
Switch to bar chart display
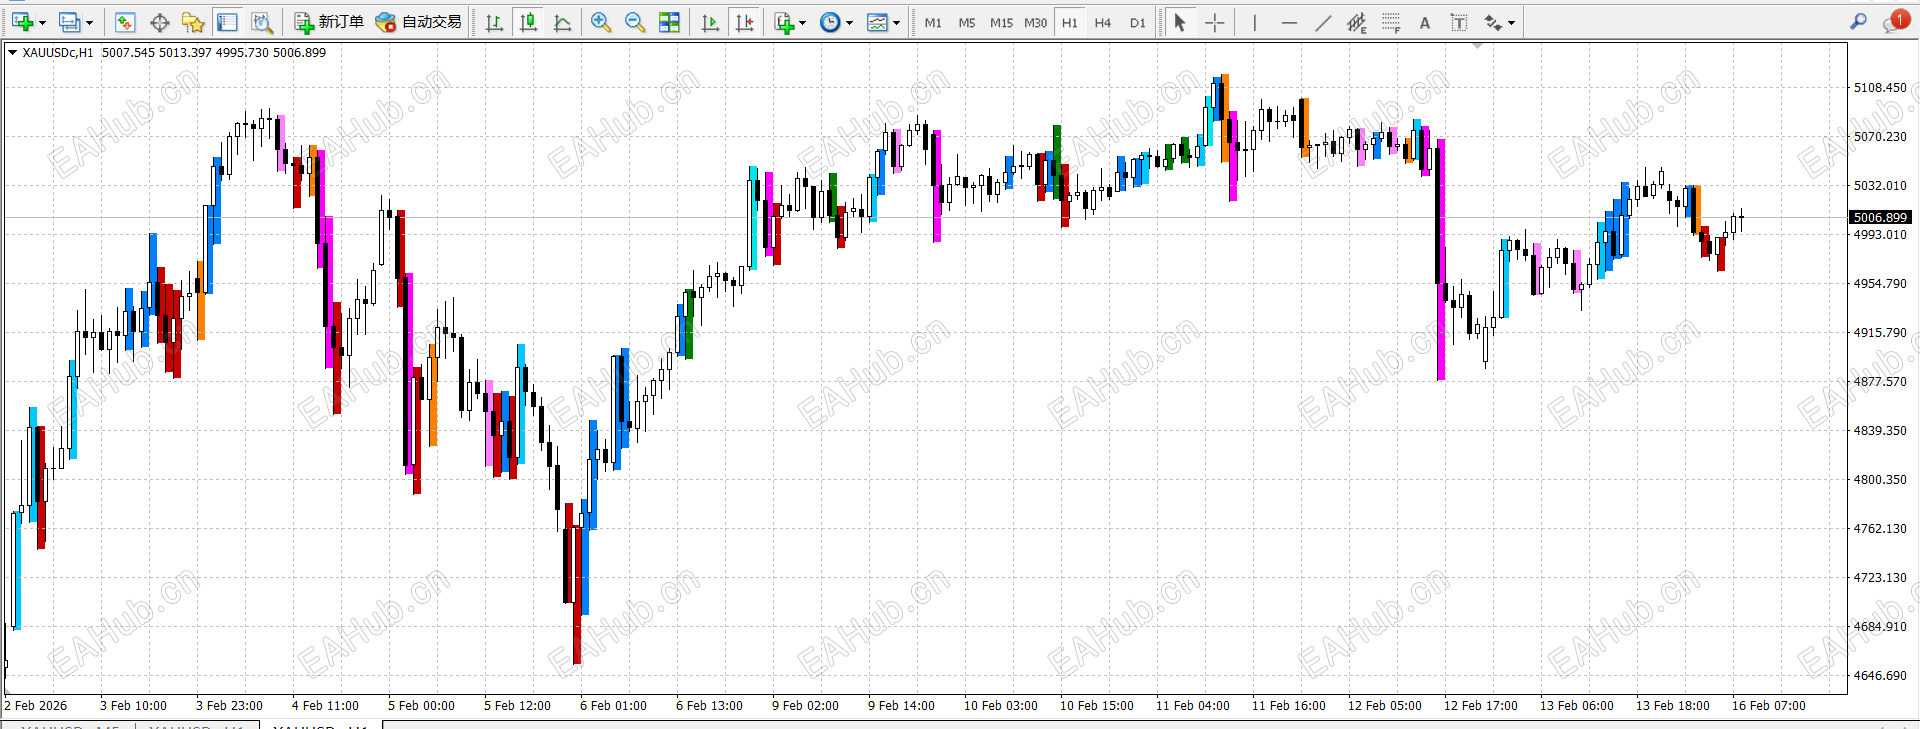click(x=494, y=22)
